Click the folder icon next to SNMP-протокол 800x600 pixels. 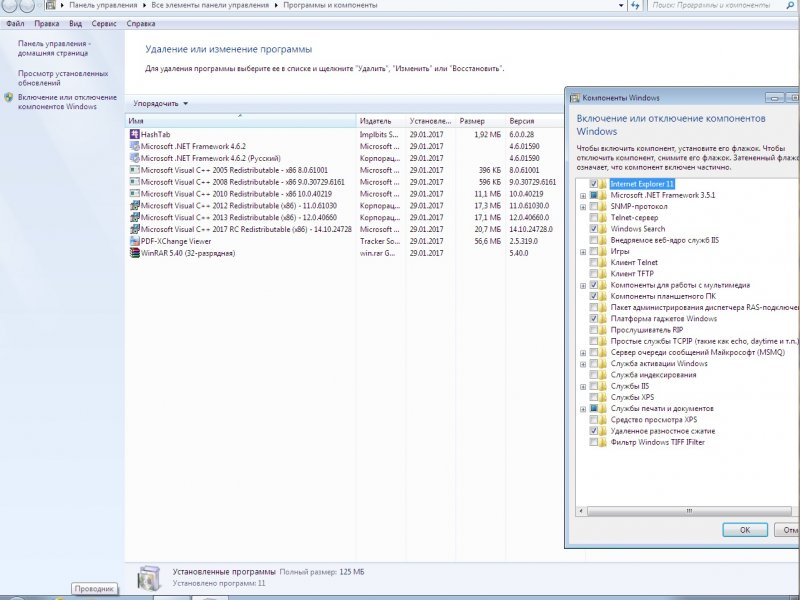click(x=603, y=206)
